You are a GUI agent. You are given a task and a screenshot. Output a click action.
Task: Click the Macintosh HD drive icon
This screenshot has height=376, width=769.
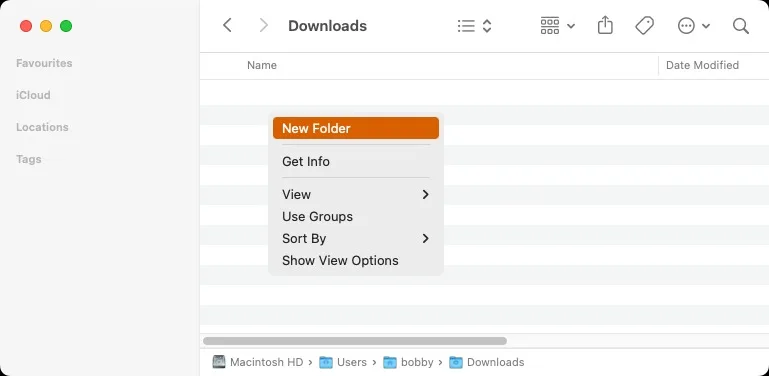[219, 362]
